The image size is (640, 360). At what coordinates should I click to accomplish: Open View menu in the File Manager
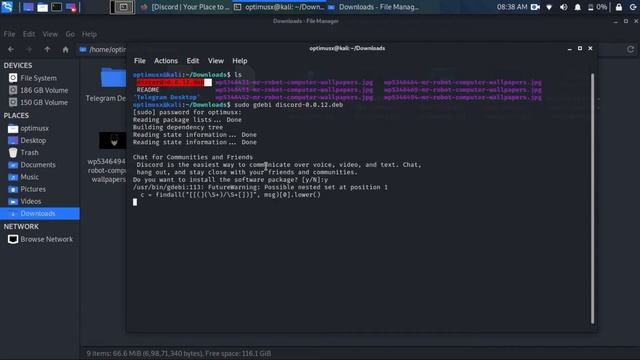(50, 34)
